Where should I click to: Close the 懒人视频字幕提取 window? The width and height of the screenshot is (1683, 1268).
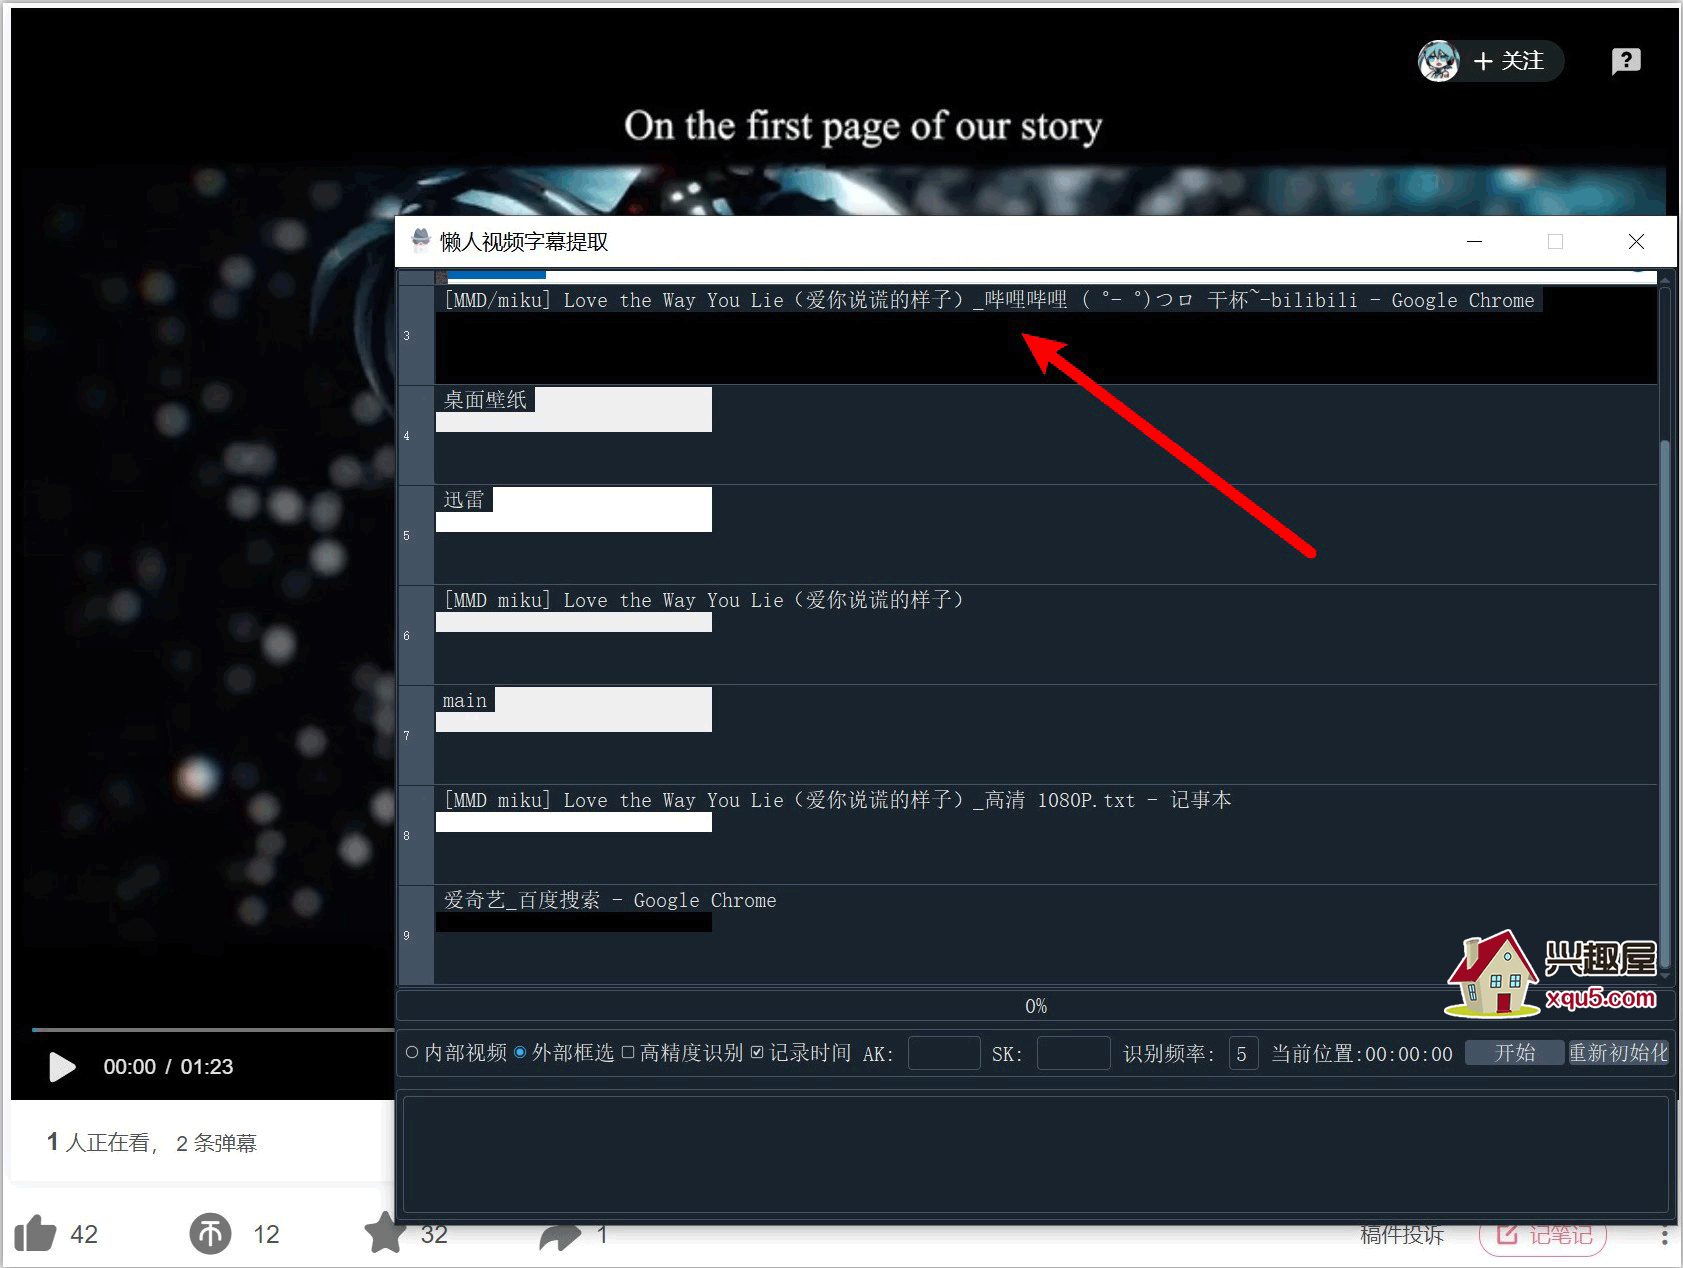(1636, 242)
